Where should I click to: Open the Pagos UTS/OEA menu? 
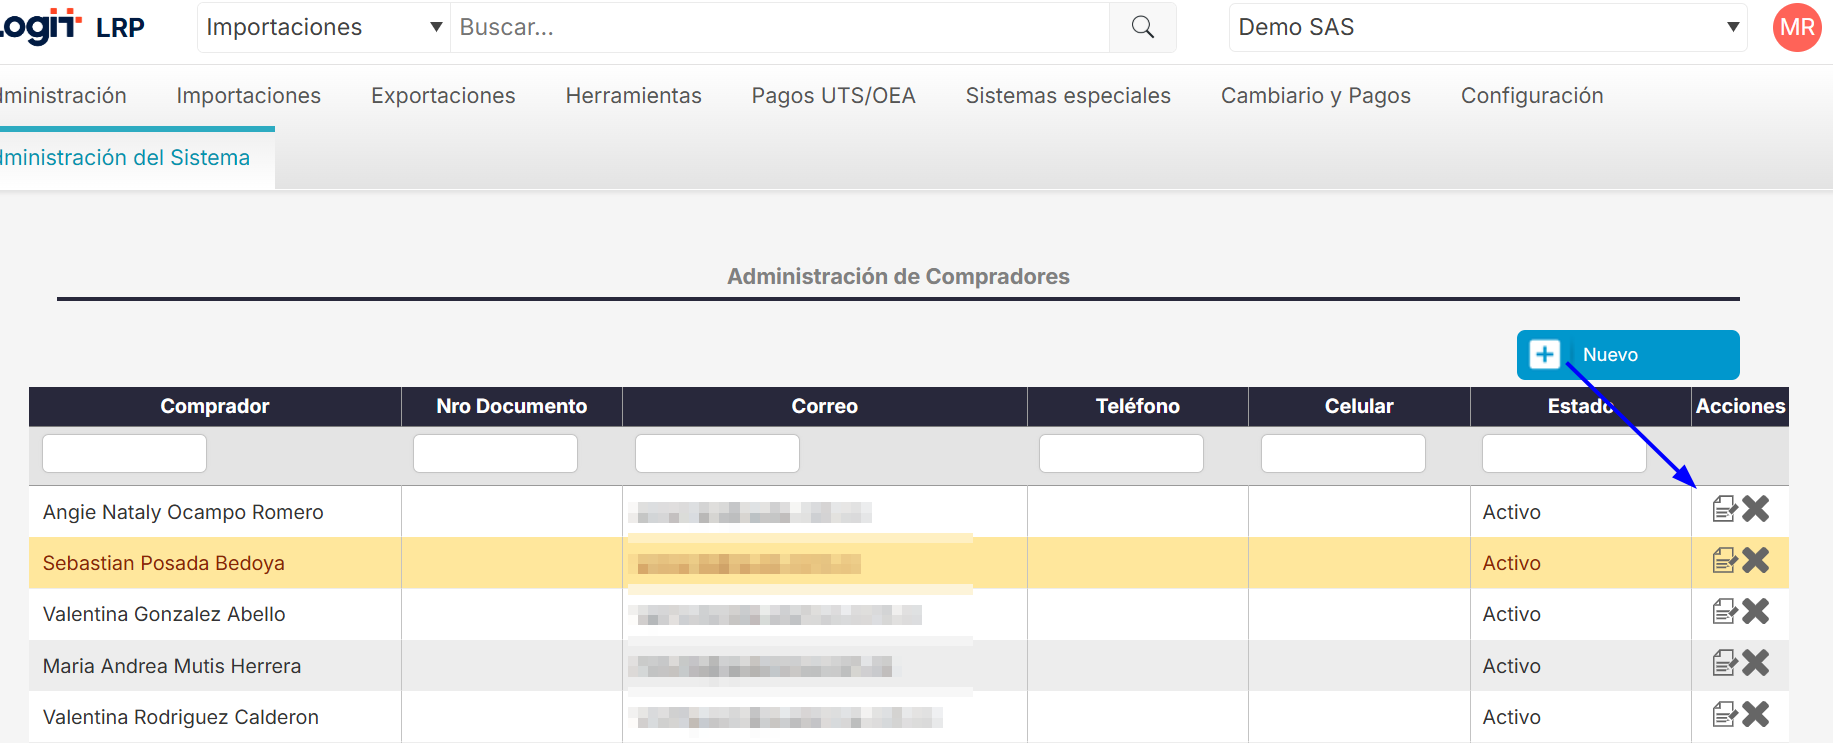point(834,96)
